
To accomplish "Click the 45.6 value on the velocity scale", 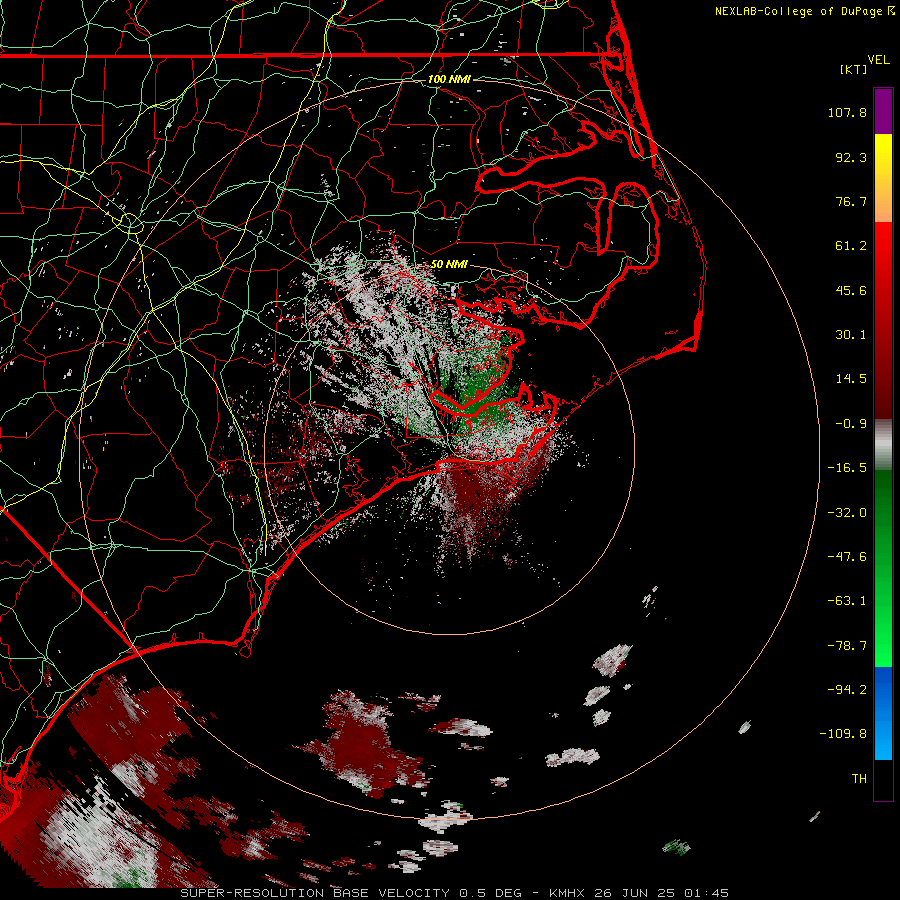I will [851, 290].
